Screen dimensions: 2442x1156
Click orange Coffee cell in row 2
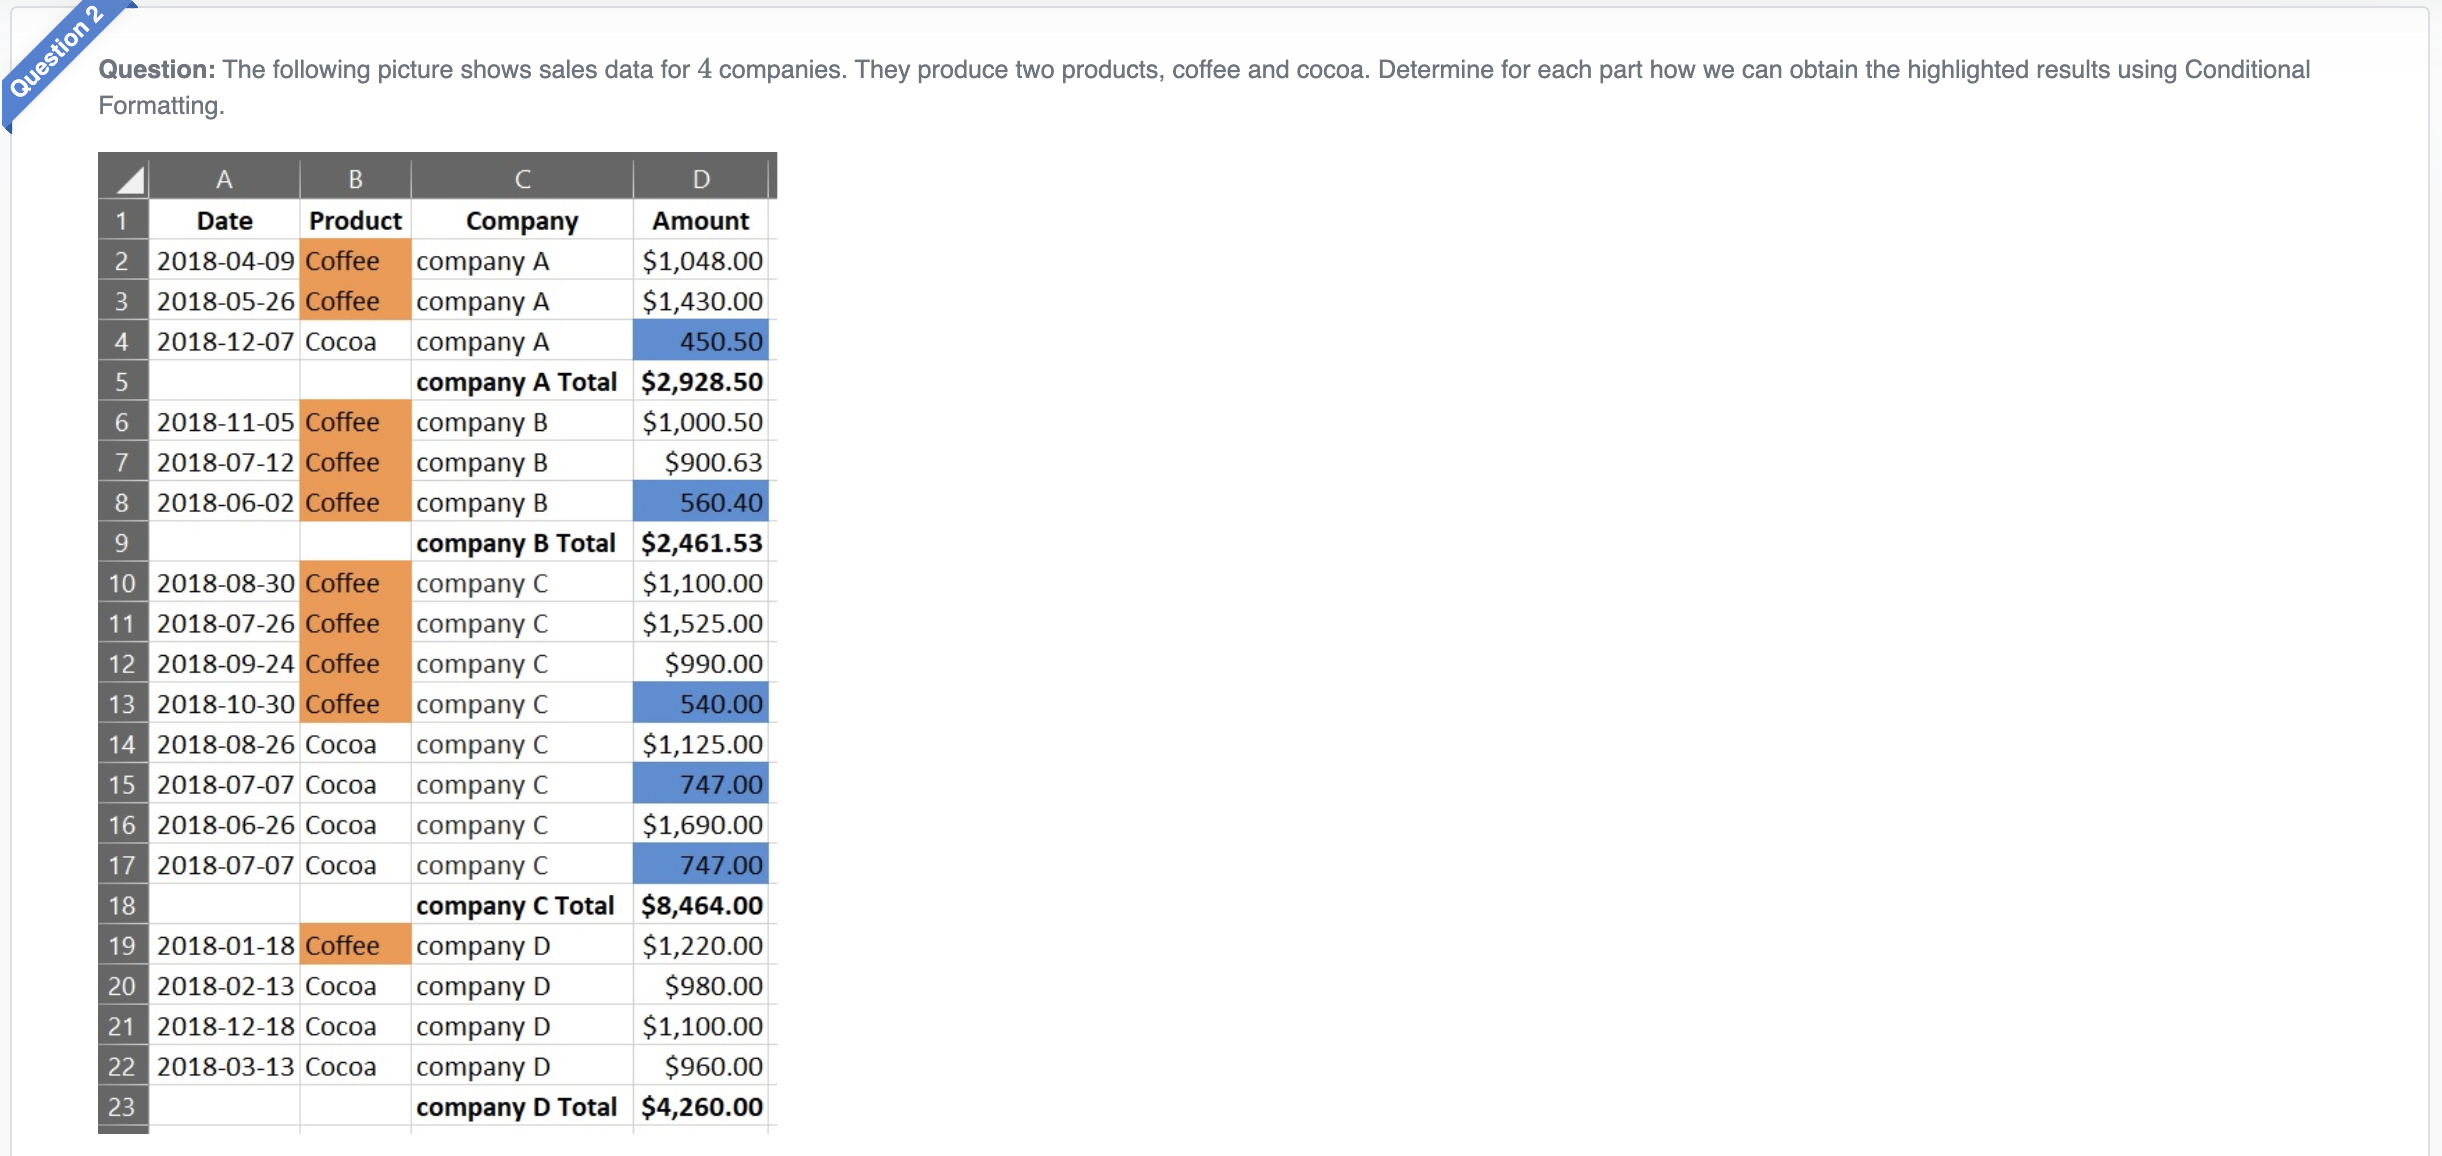(x=355, y=261)
